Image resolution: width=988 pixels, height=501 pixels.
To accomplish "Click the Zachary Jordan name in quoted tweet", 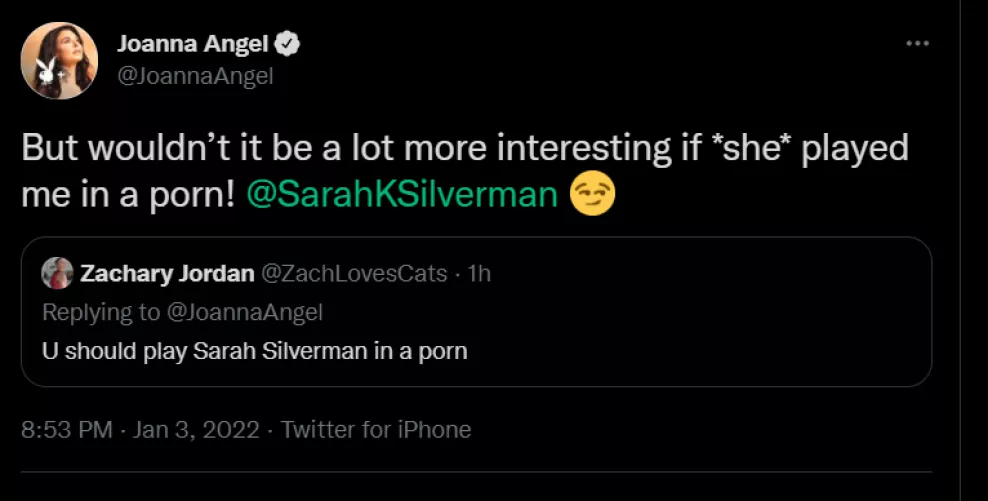I will 166,273.
